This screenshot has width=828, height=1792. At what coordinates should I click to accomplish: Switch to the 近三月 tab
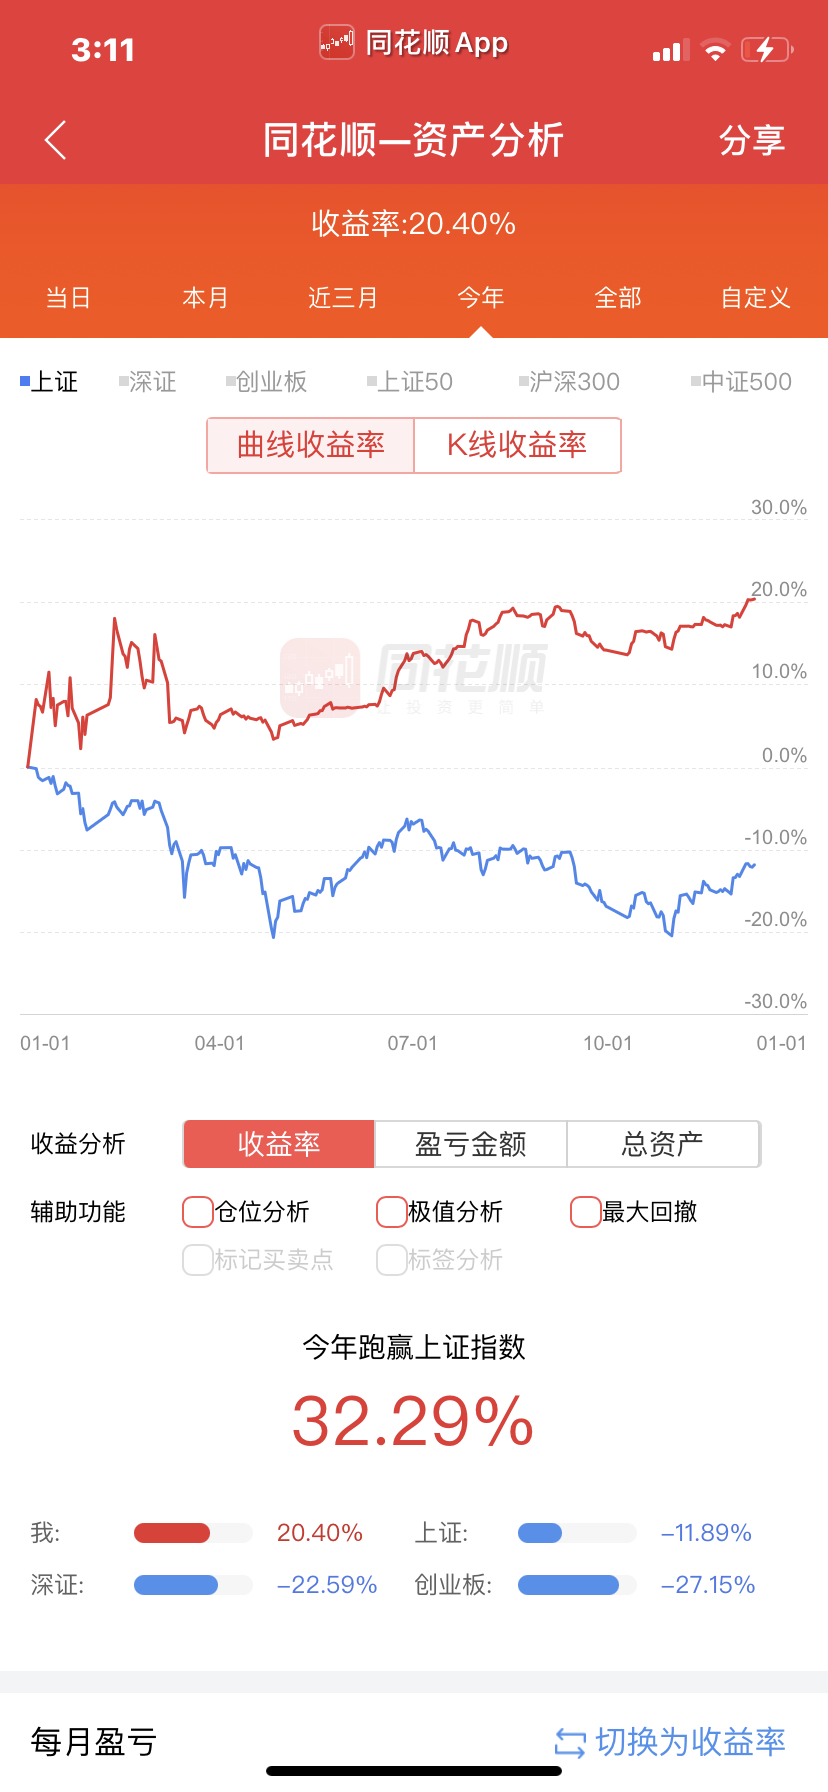tap(343, 298)
